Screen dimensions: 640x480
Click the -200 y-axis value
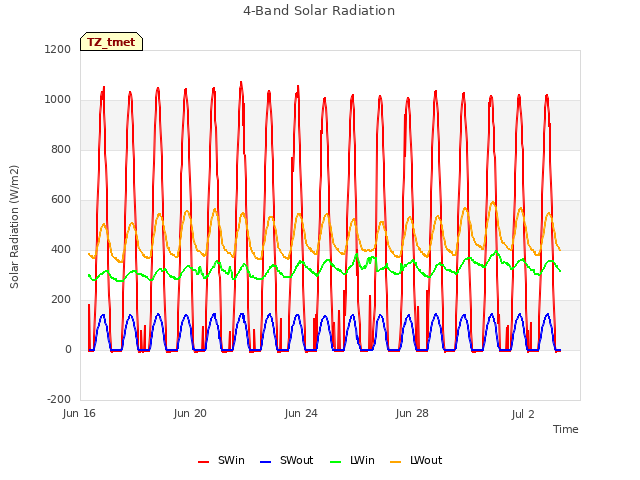pyautogui.click(x=59, y=399)
